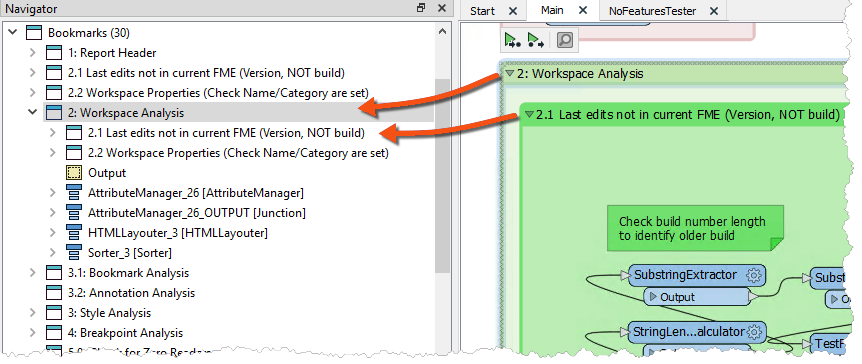Viewport: 862px width, 364px height.
Task: Click the AttributeManager_26_OUTPUT junction icon
Action: (x=74, y=213)
